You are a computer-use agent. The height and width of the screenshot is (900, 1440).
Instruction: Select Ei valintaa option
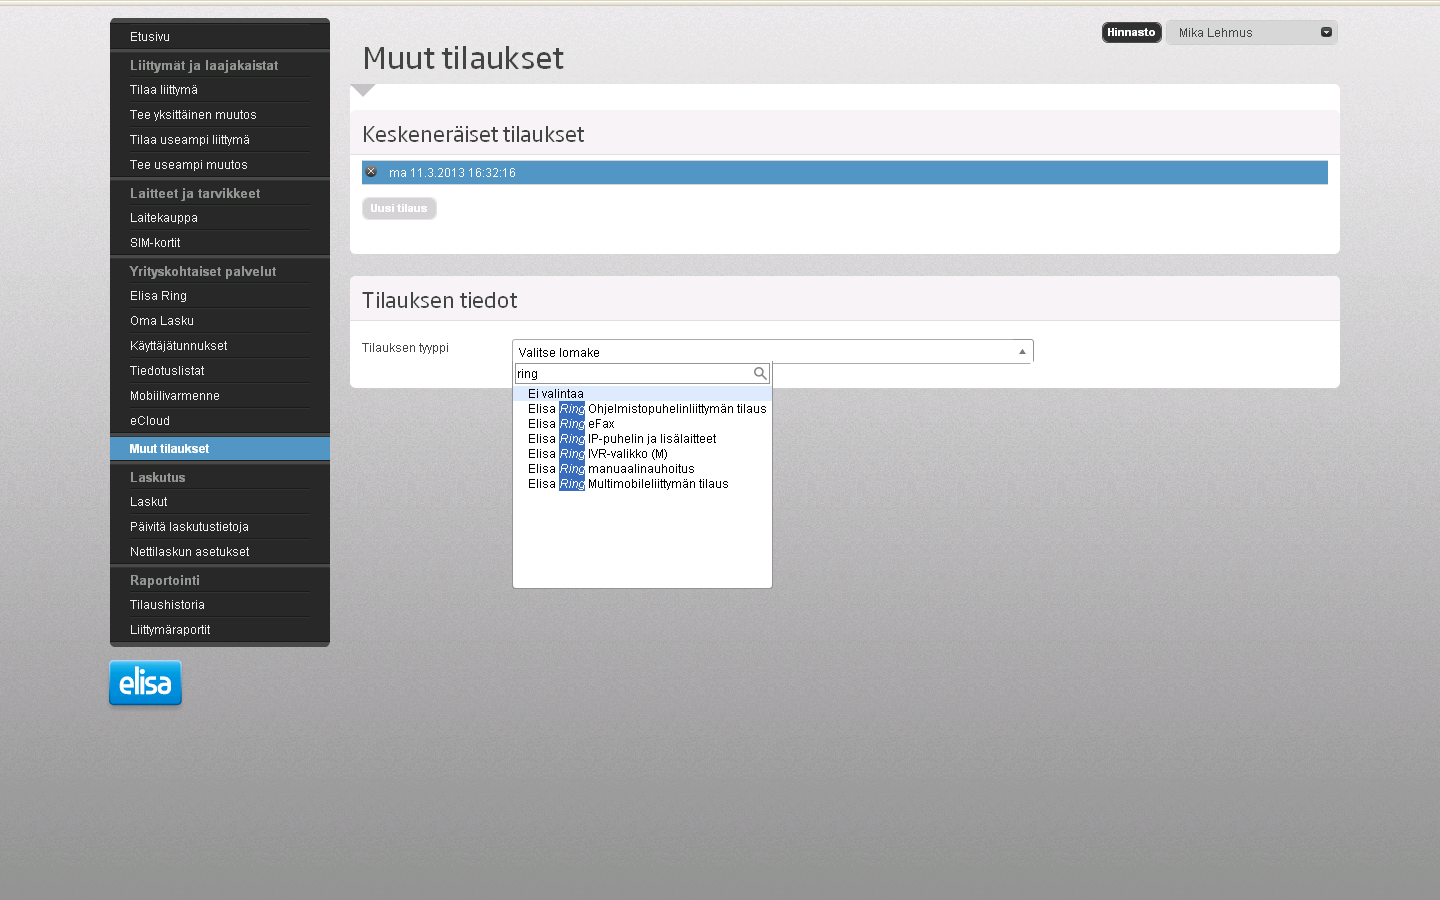[x=642, y=394]
